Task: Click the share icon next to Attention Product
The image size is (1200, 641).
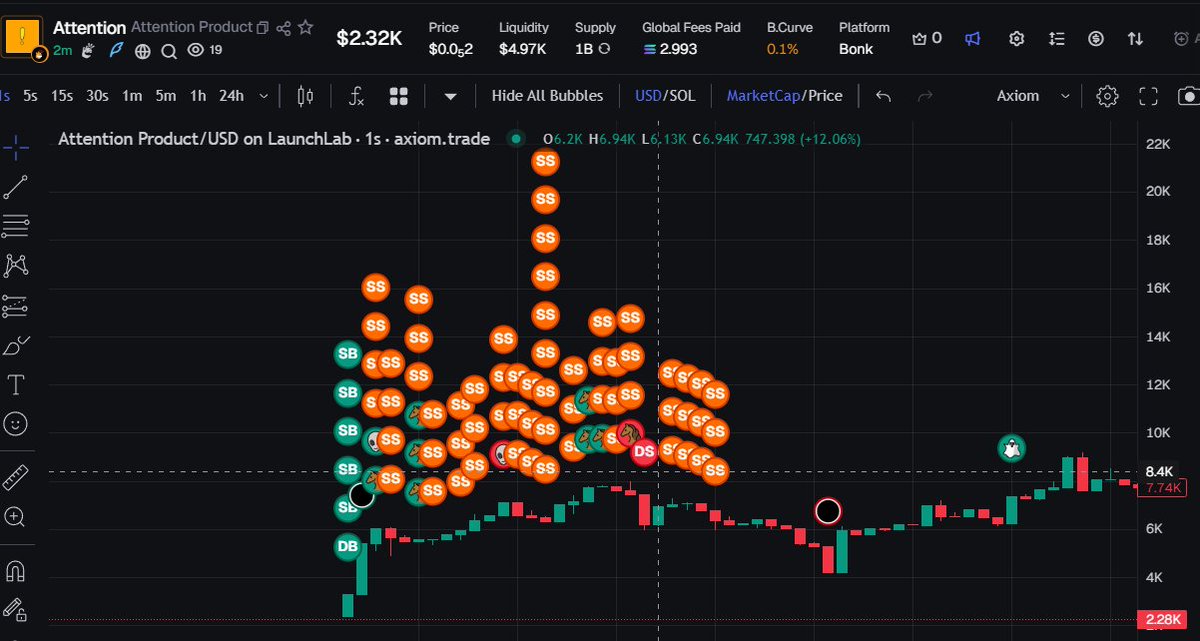Action: click(284, 28)
